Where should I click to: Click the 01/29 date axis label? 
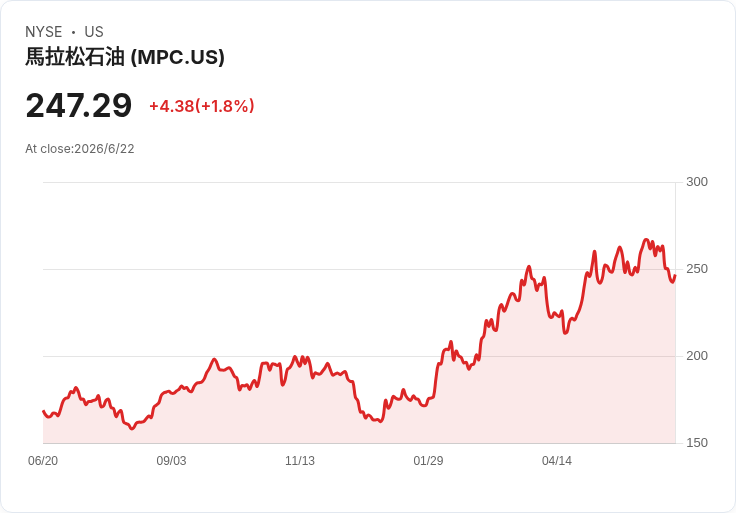(x=428, y=461)
